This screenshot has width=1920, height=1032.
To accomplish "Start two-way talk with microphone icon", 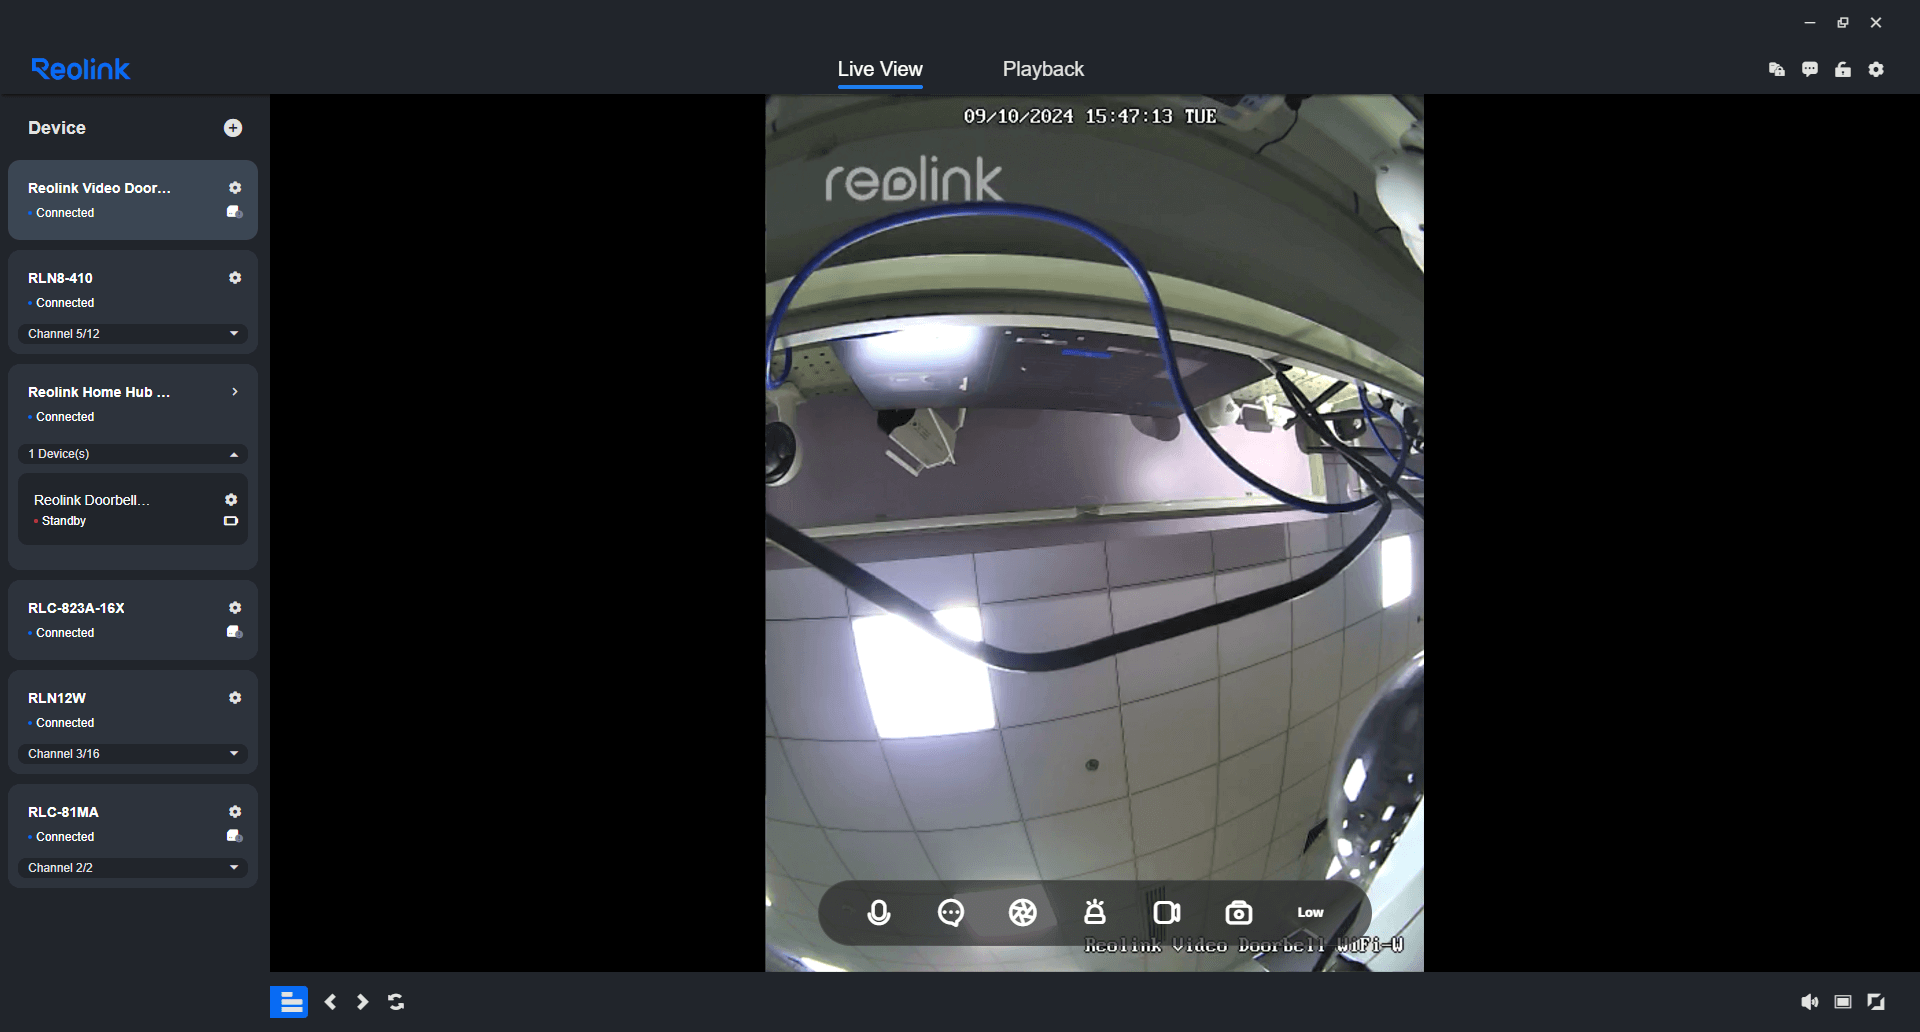I will point(879,913).
